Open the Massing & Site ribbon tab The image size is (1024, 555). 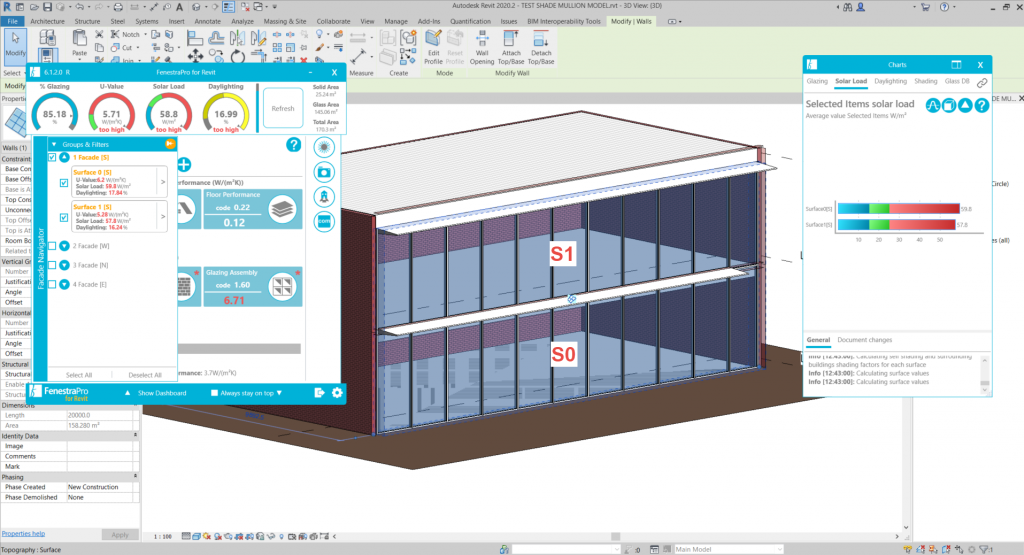click(283, 22)
